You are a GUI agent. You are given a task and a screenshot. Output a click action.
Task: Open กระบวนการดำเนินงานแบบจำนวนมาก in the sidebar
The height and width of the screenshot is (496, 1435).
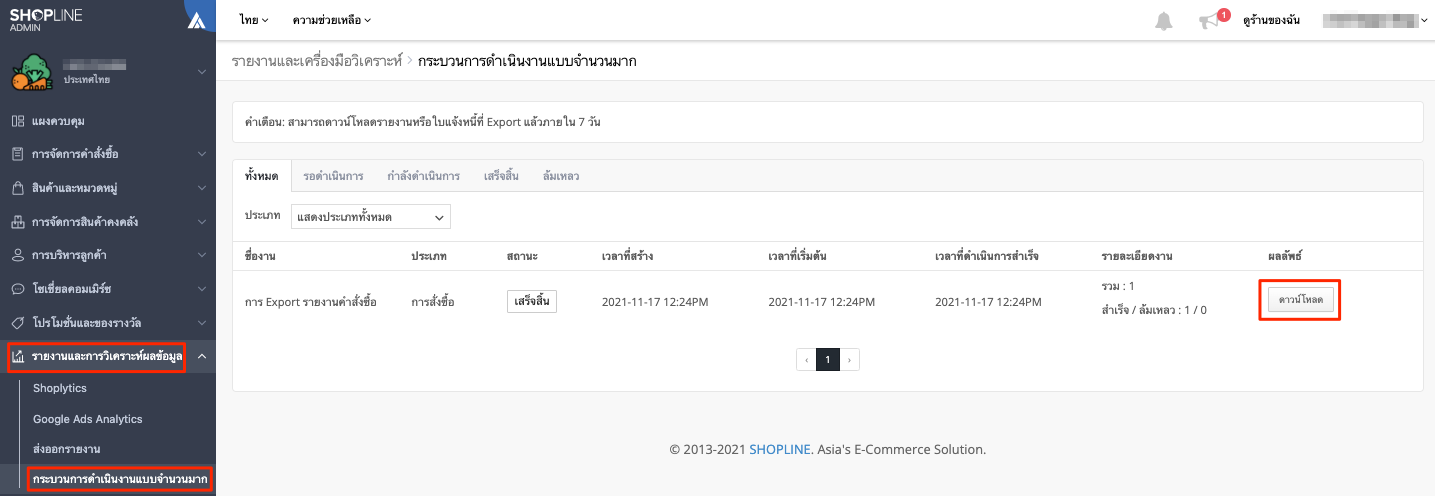119,479
